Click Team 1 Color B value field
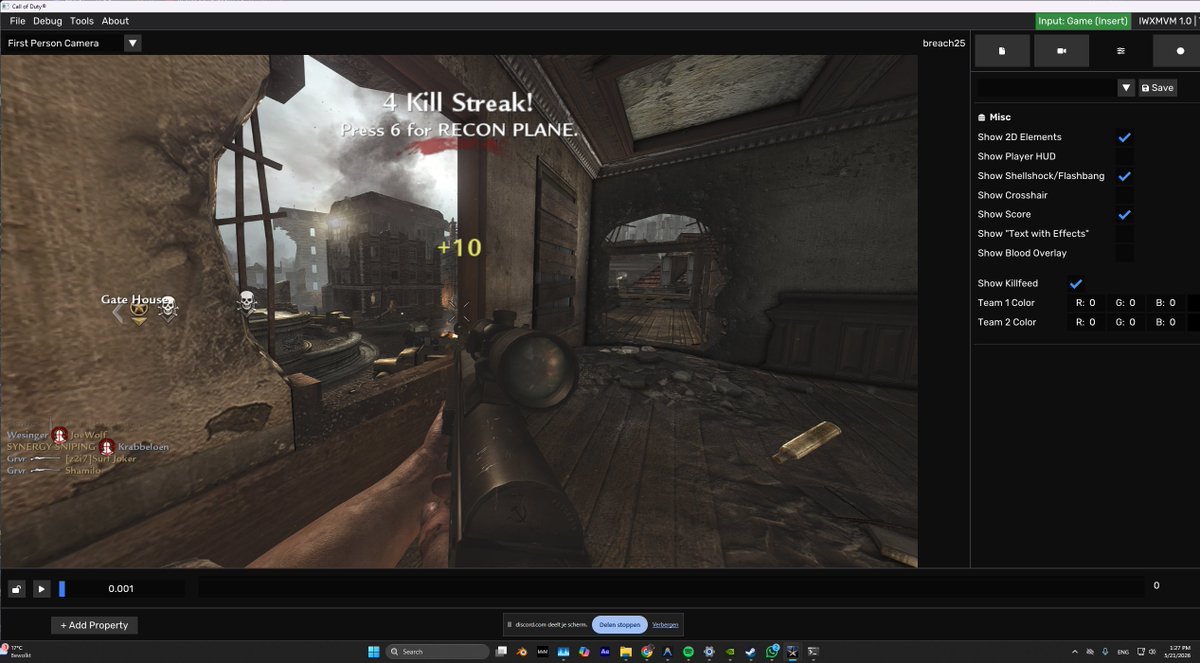 (1165, 302)
